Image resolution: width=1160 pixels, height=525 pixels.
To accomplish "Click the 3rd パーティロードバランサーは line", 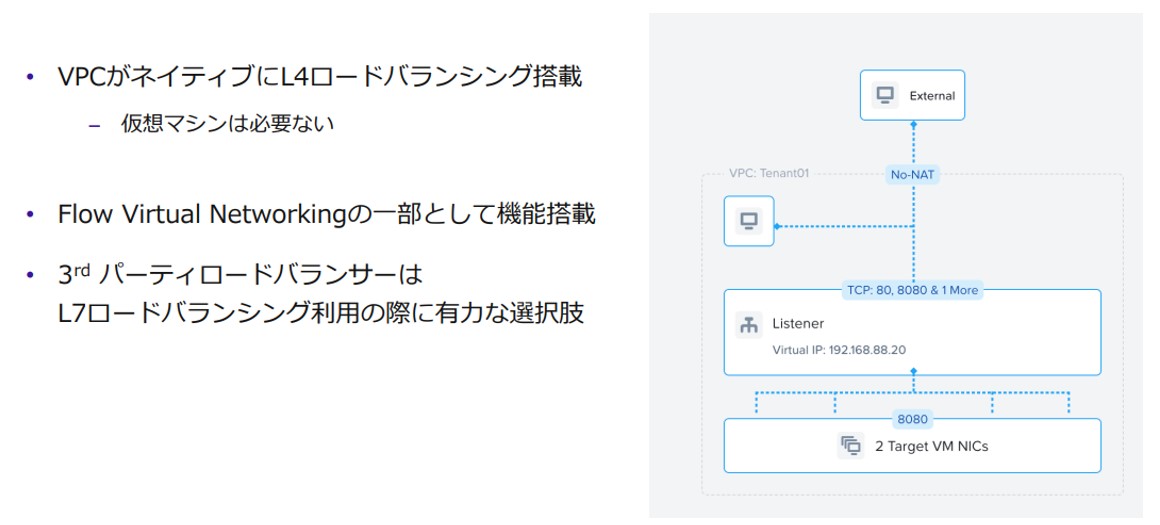I will (x=241, y=274).
